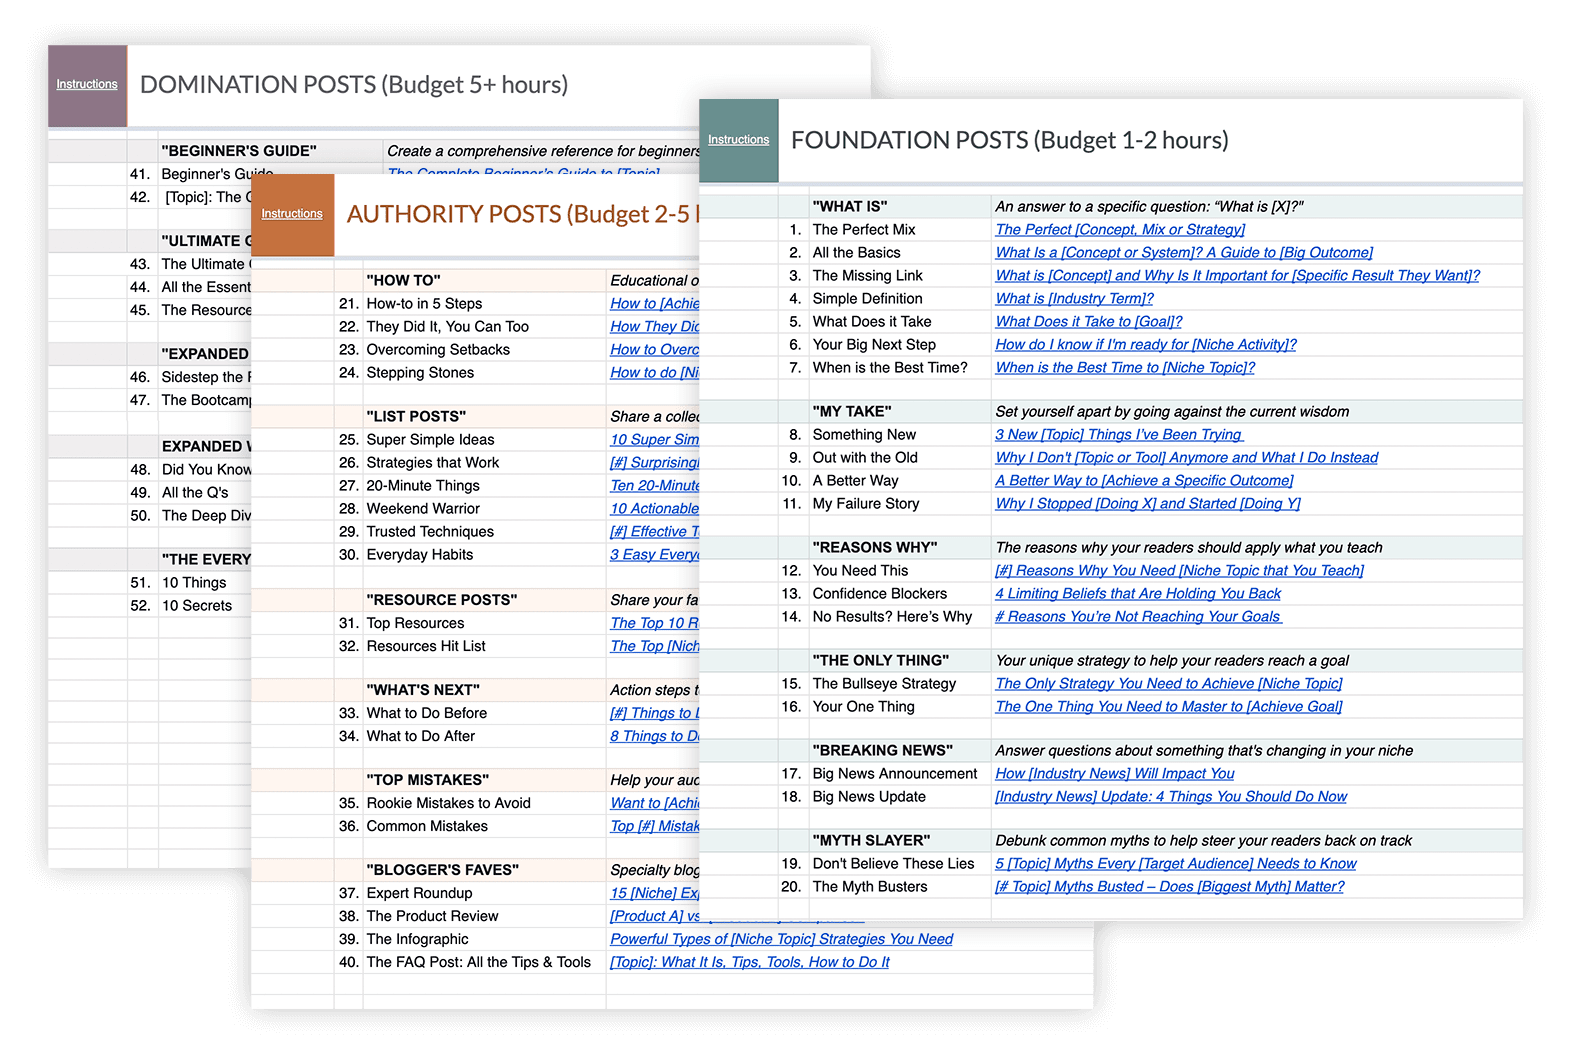
Task: Click '3 New [Topic] Things I've Been Trying' link
Action: (1118, 435)
